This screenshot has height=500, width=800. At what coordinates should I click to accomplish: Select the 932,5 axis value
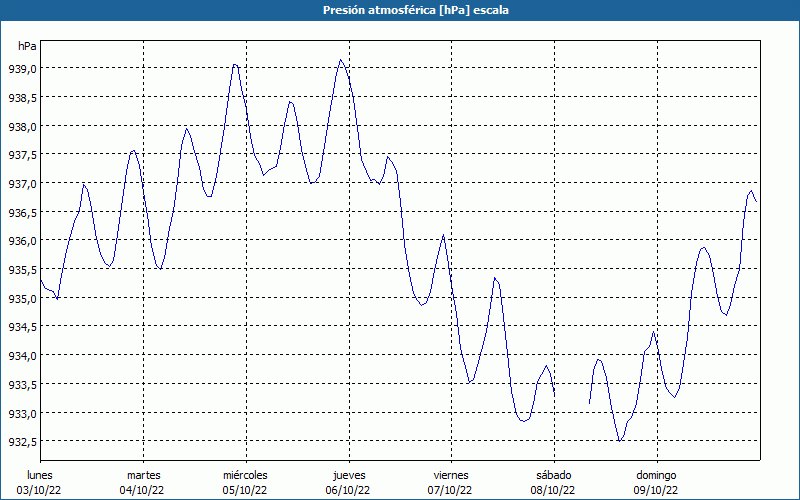coord(22,441)
